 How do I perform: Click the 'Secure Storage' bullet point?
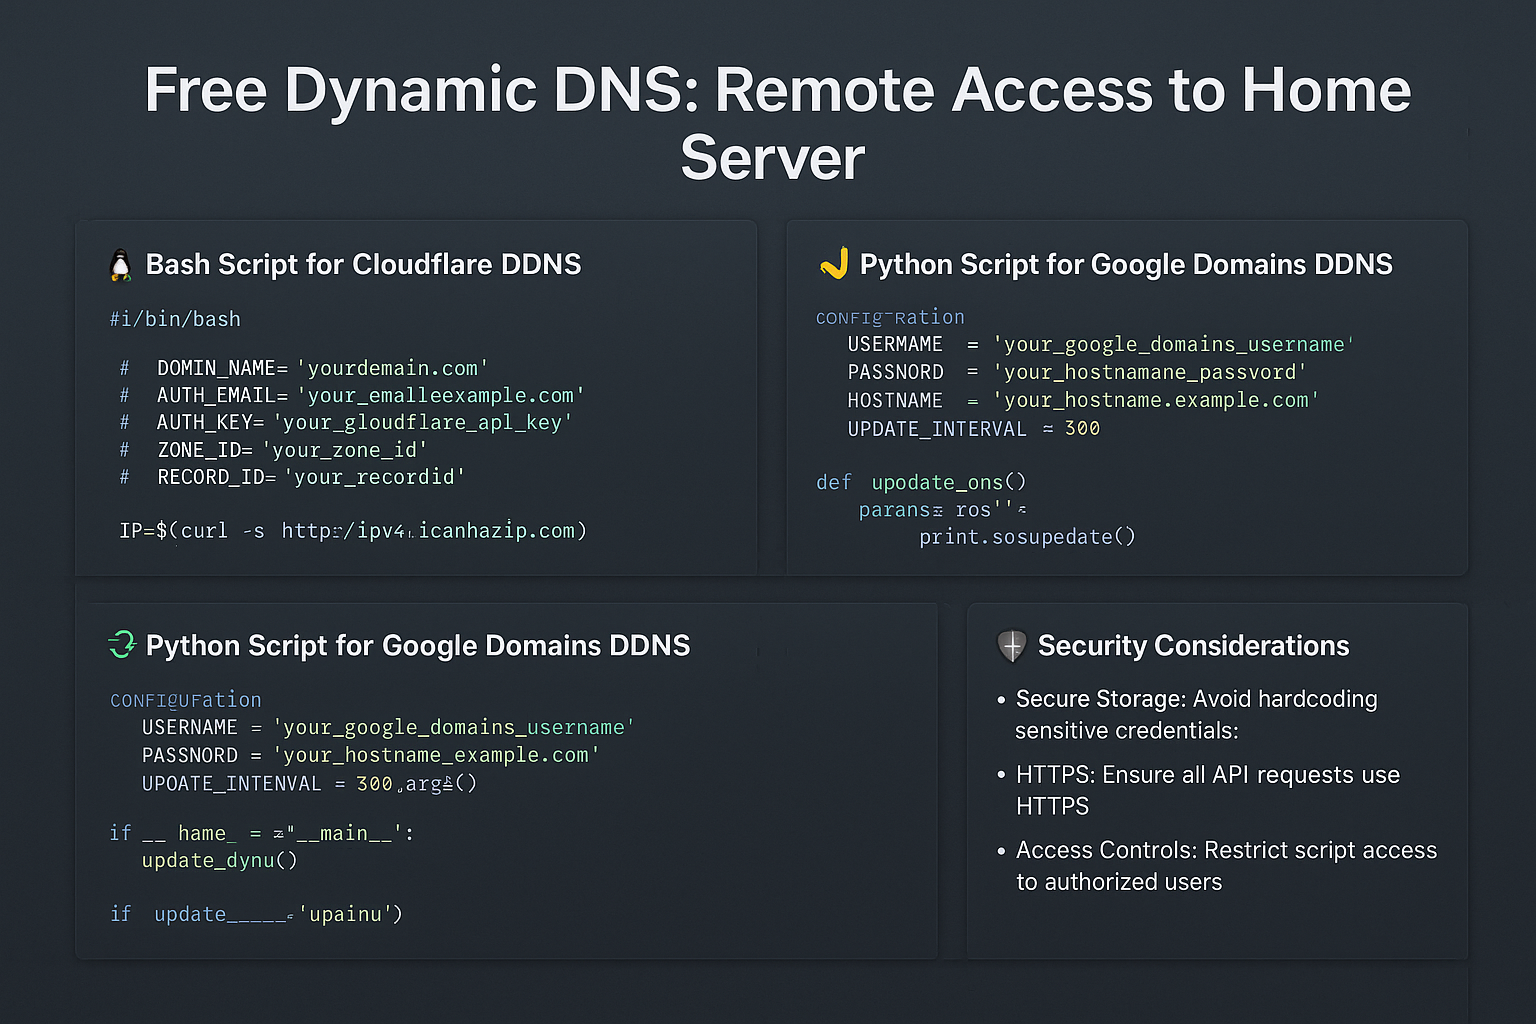point(1187,714)
